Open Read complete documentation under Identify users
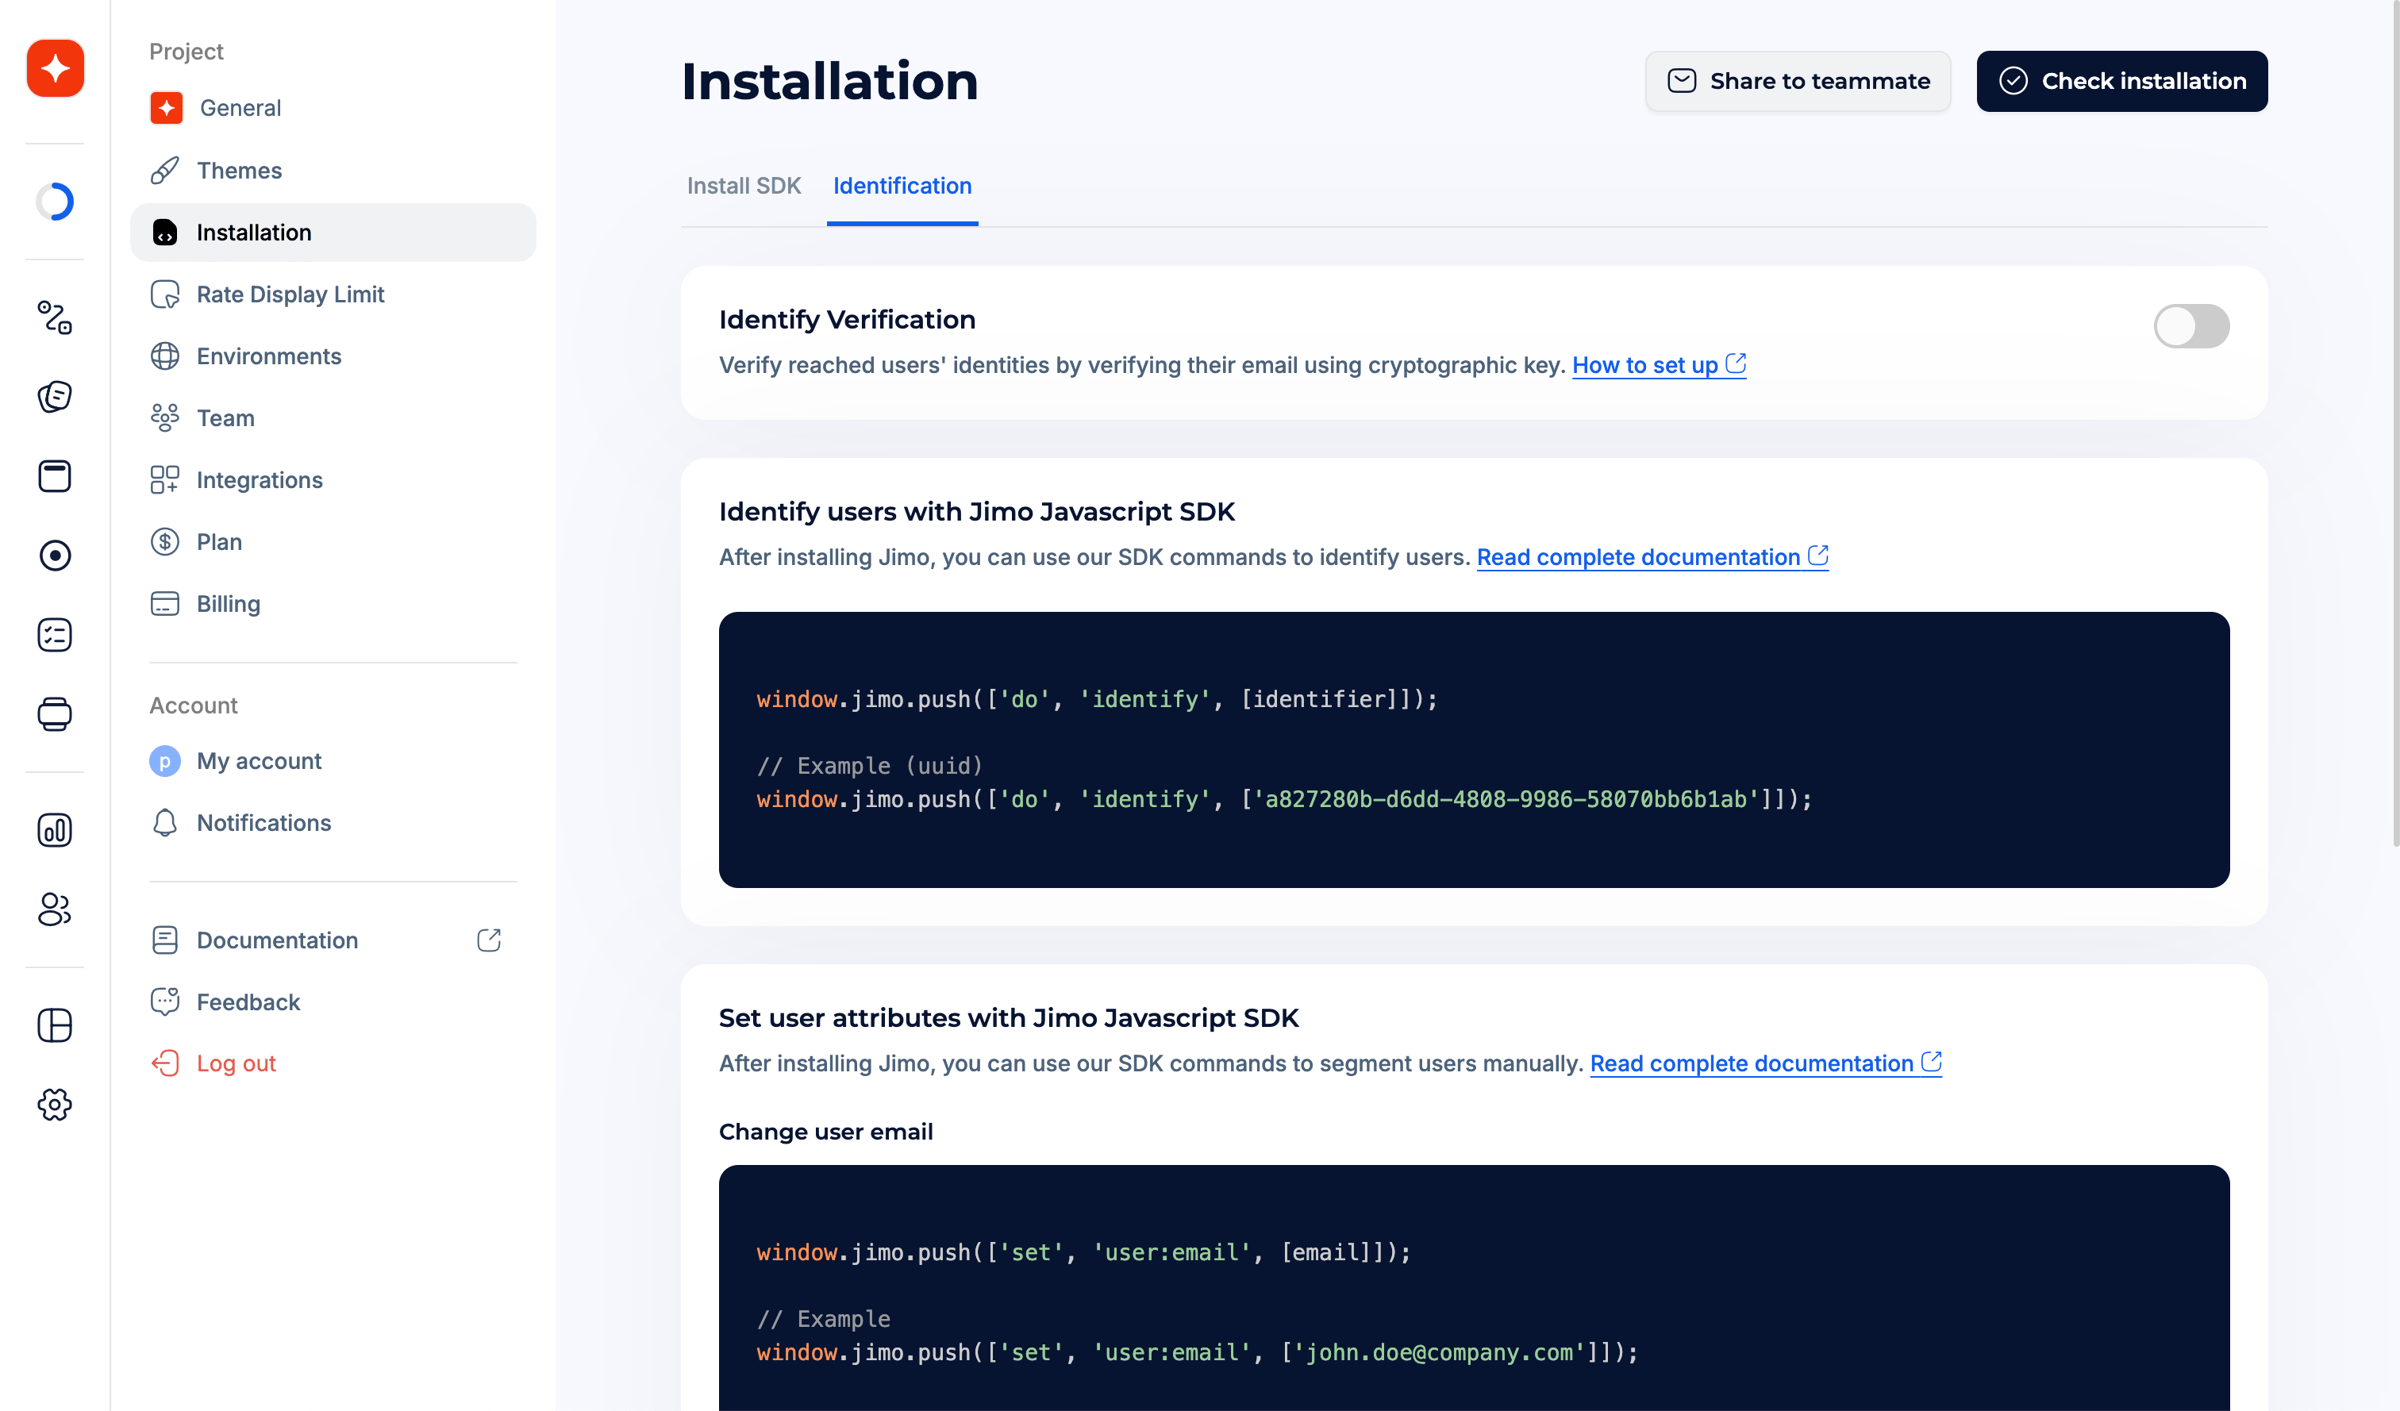Screen dimensions: 2400x1411 point(1652,557)
